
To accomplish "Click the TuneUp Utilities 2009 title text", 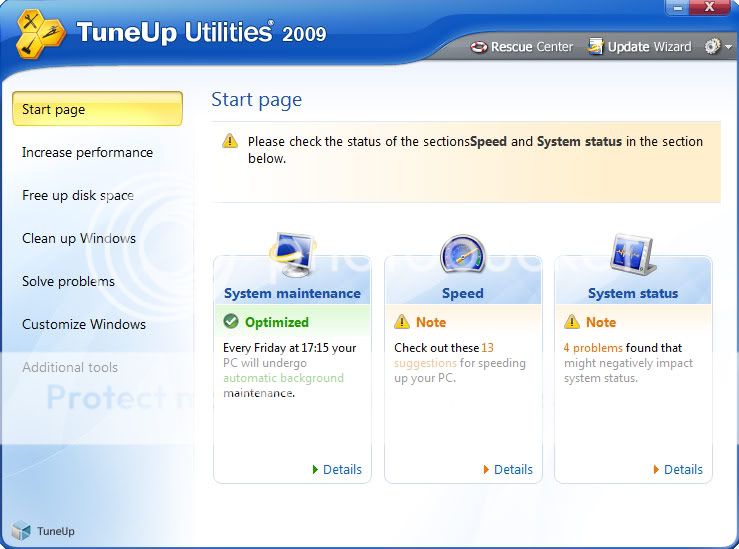I will click(201, 33).
